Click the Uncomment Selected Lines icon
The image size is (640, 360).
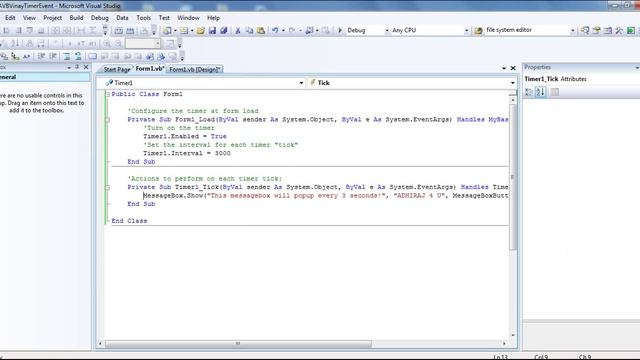click(x=78, y=56)
